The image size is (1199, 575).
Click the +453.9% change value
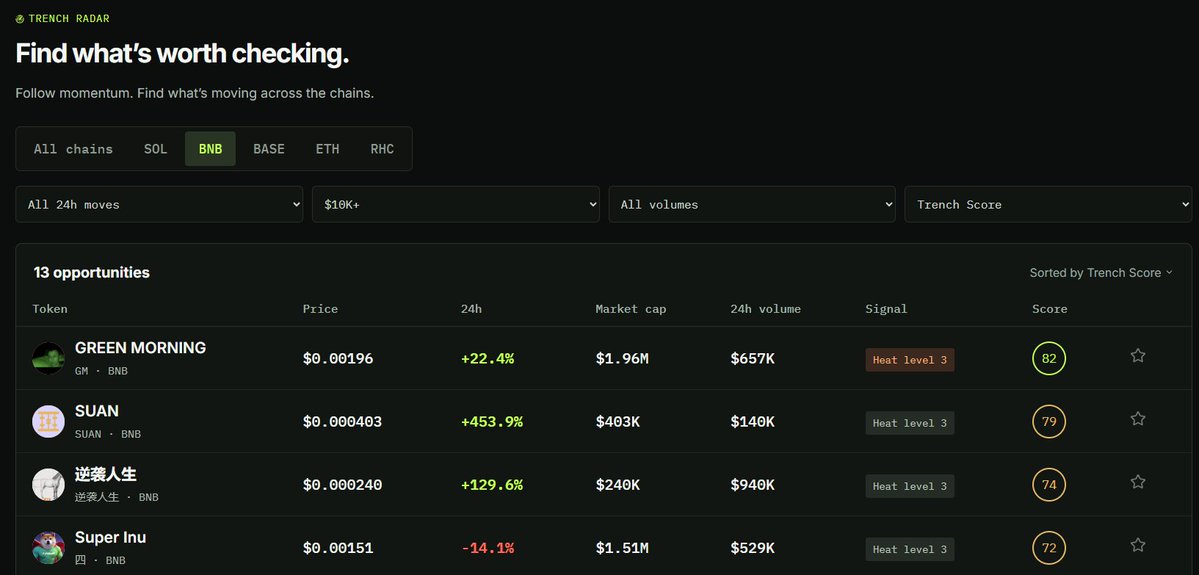coord(492,422)
